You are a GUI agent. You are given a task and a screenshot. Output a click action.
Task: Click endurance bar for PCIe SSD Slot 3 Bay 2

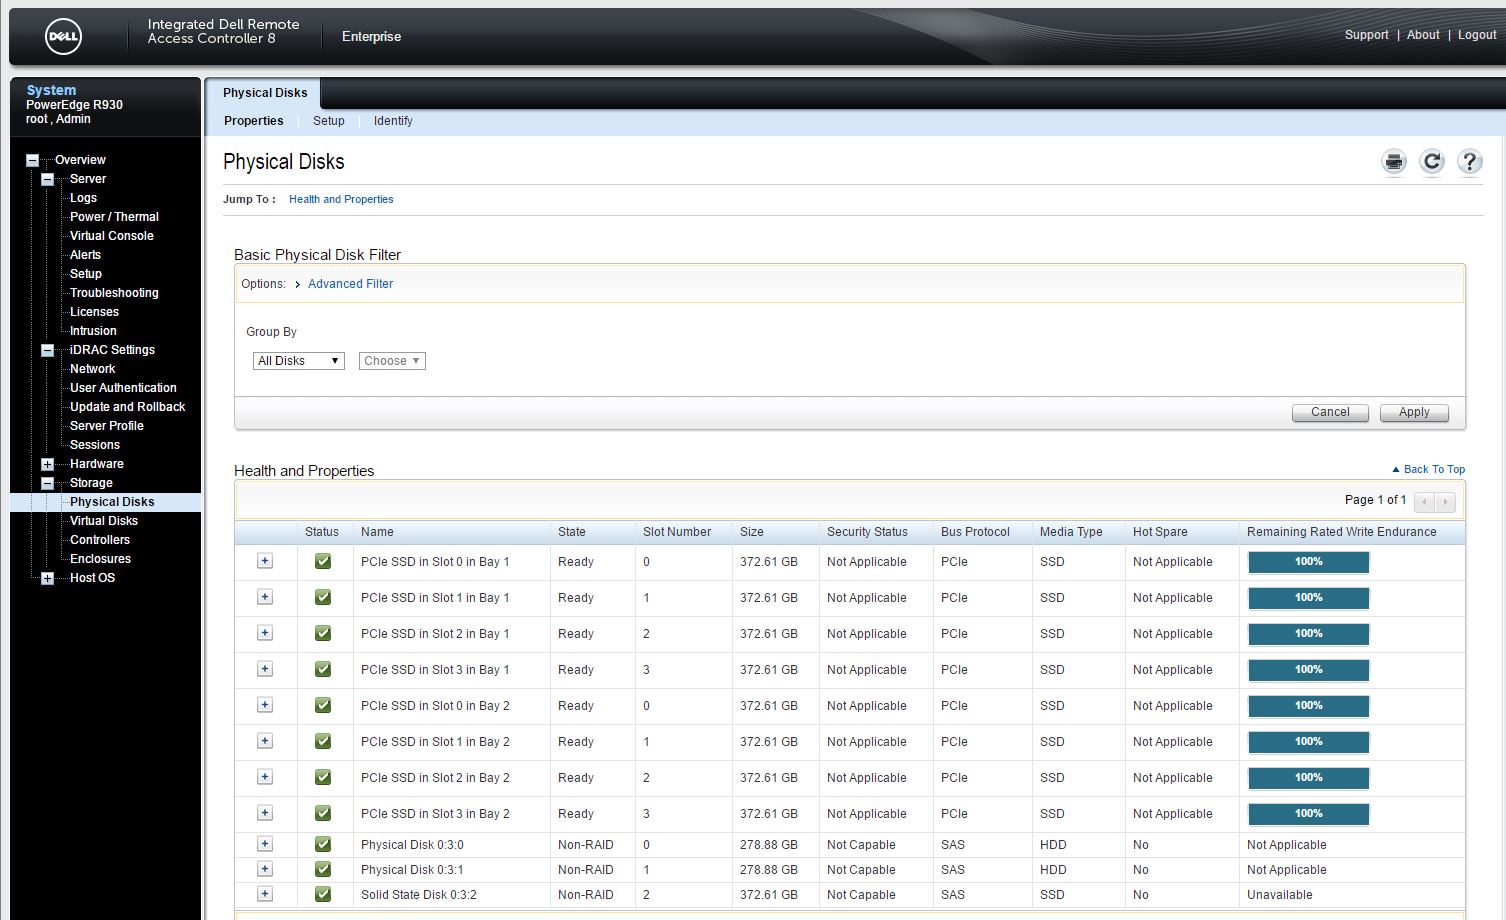[1308, 814]
